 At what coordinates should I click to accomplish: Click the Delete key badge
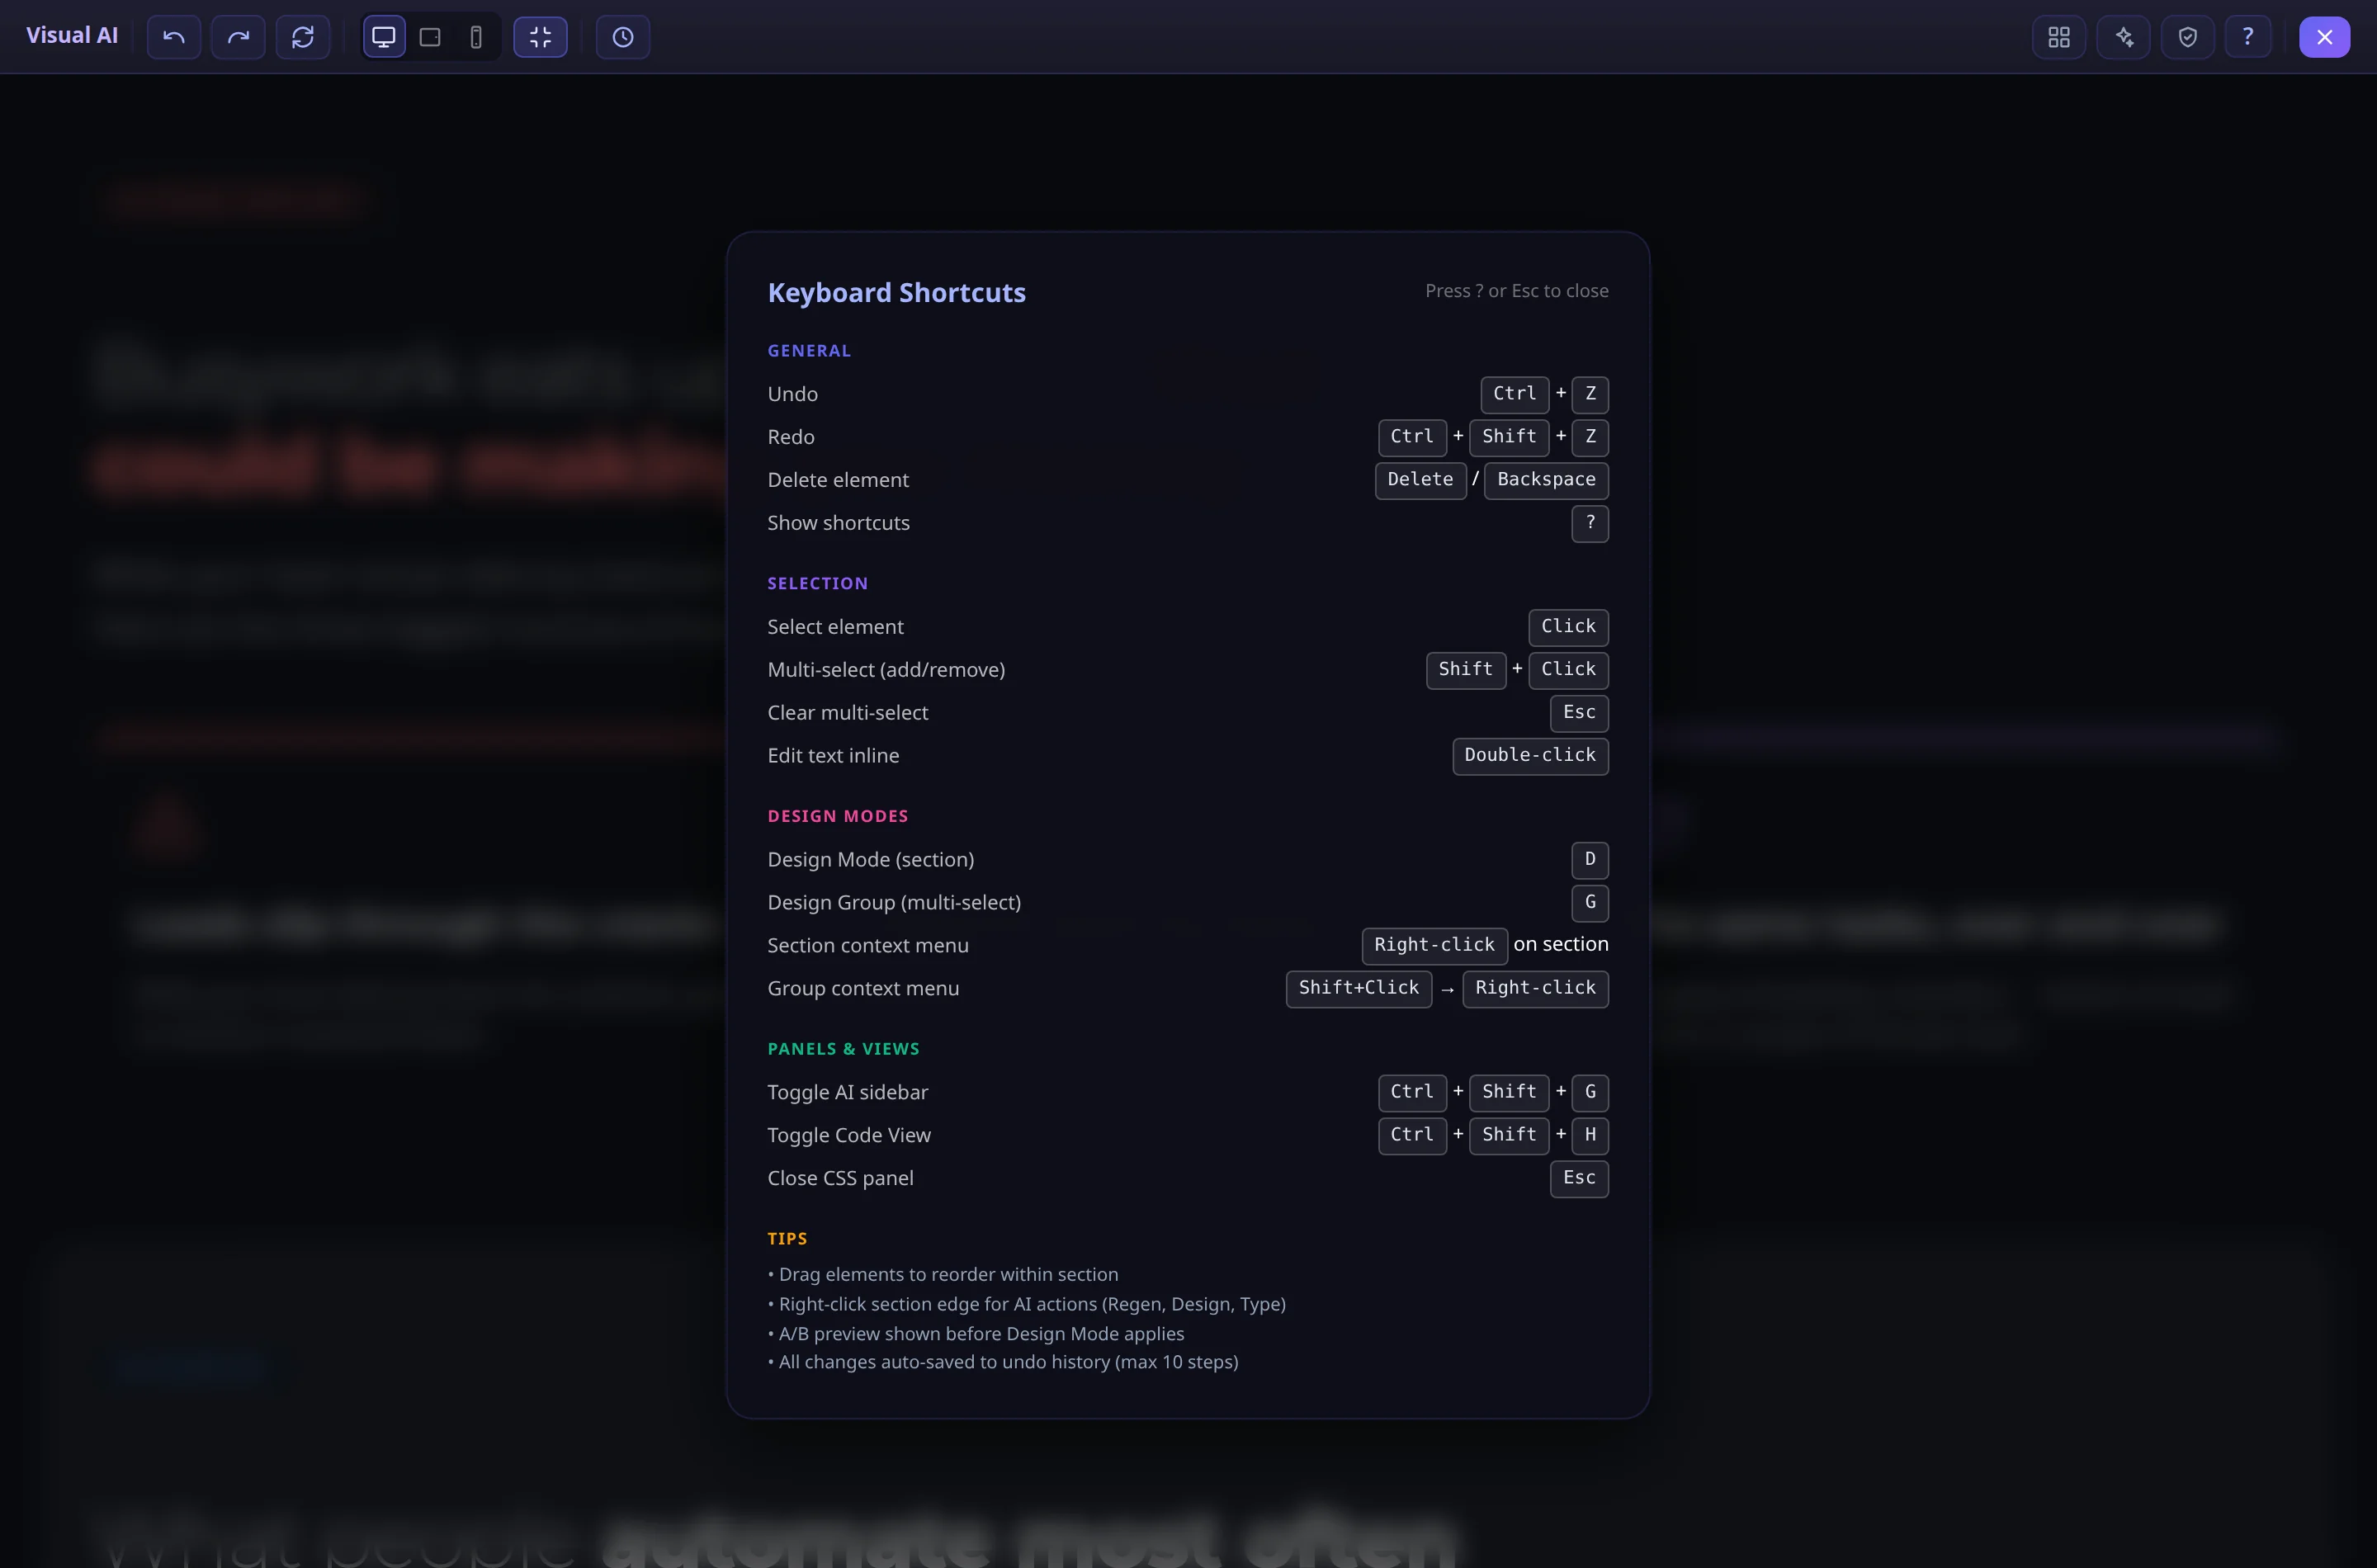1421,480
